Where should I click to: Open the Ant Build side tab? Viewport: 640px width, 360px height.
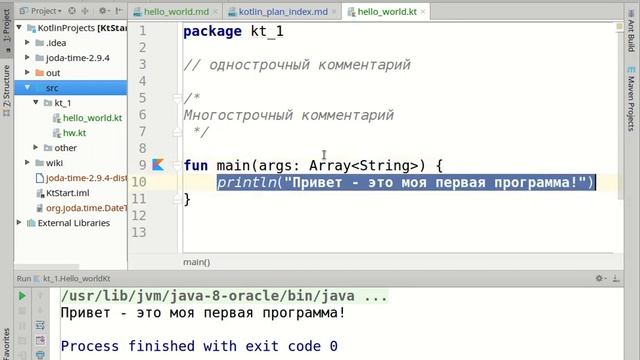click(x=631, y=31)
